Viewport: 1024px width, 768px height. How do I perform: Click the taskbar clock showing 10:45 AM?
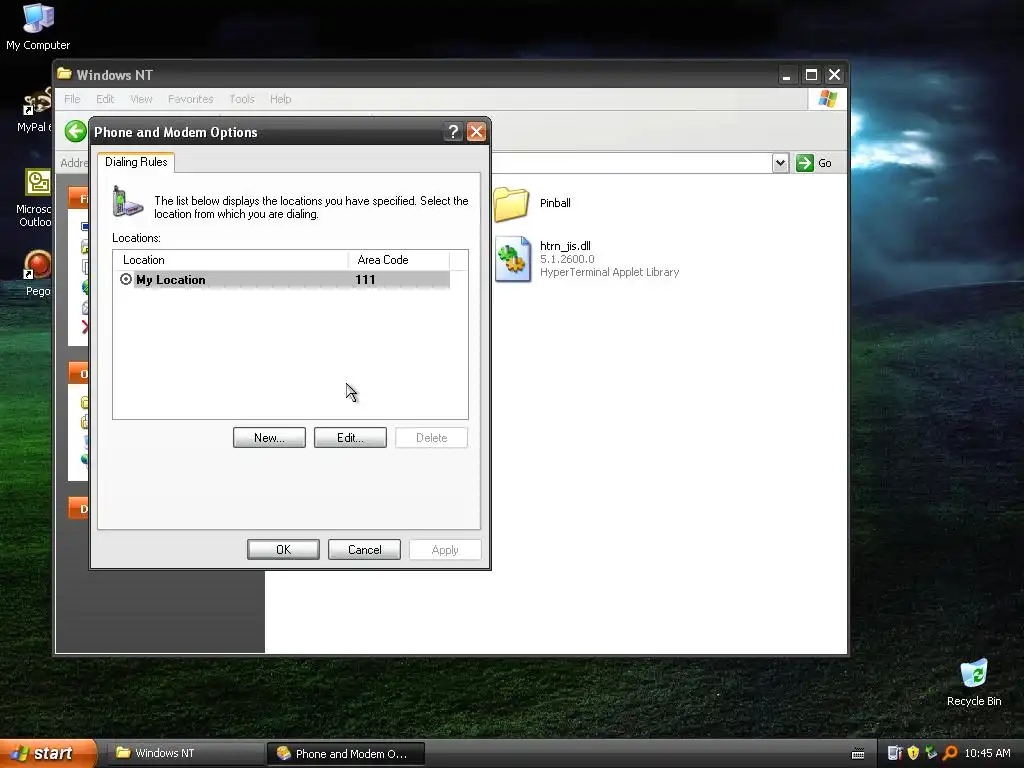coord(987,753)
